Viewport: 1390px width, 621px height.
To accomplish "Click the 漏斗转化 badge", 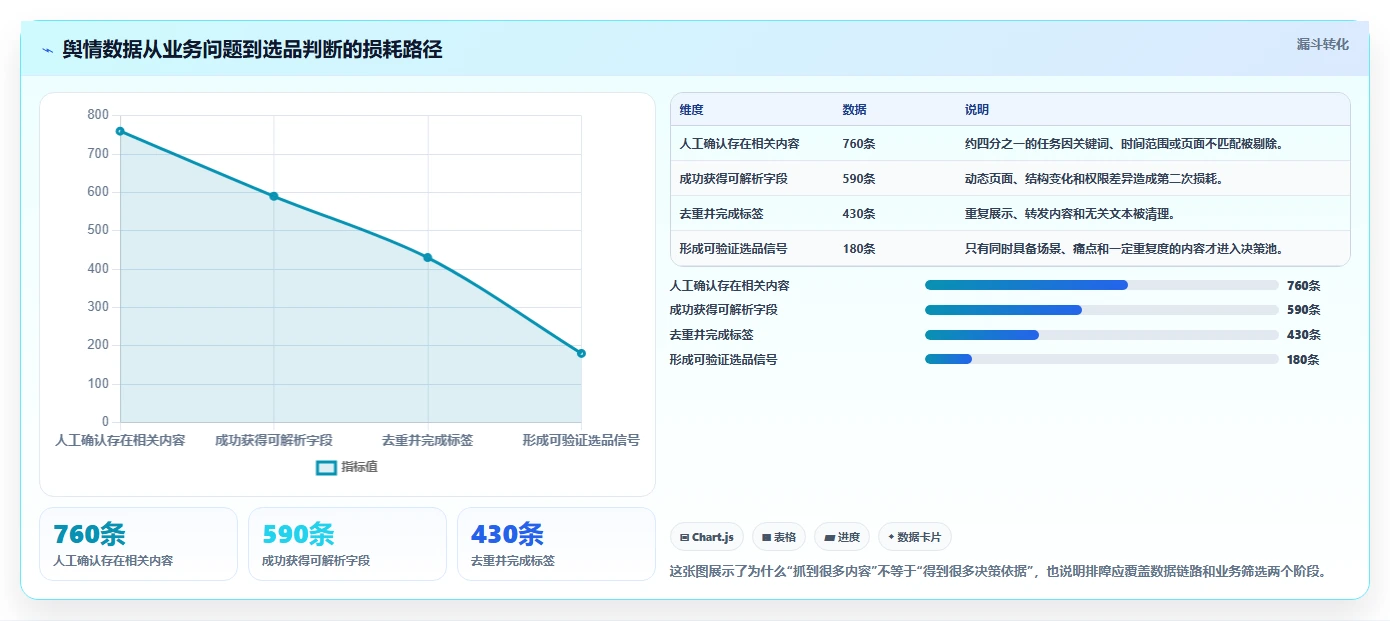I will pyautogui.click(x=1322, y=44).
